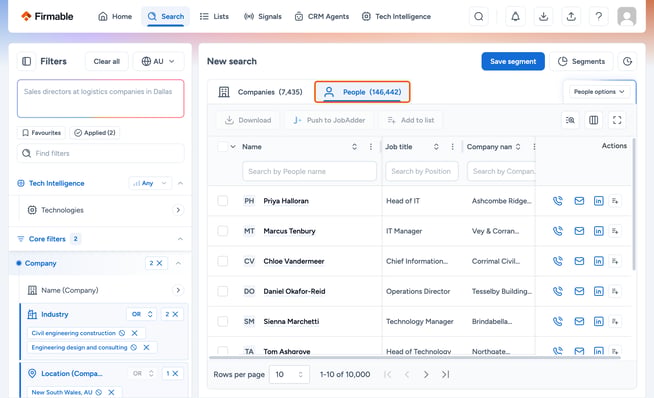
Task: Open the column layout icon
Action: [594, 120]
